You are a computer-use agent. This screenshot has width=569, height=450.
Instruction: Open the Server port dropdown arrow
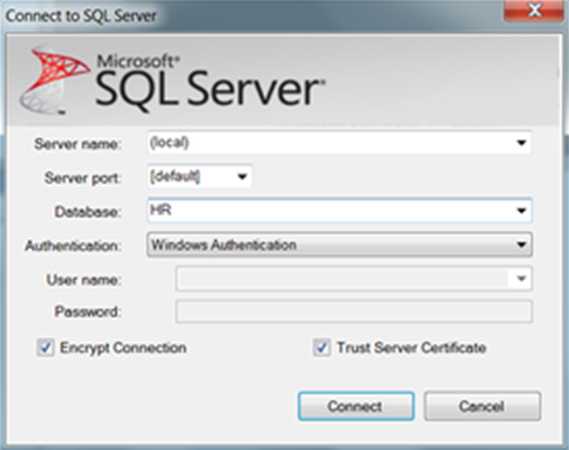pos(242,177)
